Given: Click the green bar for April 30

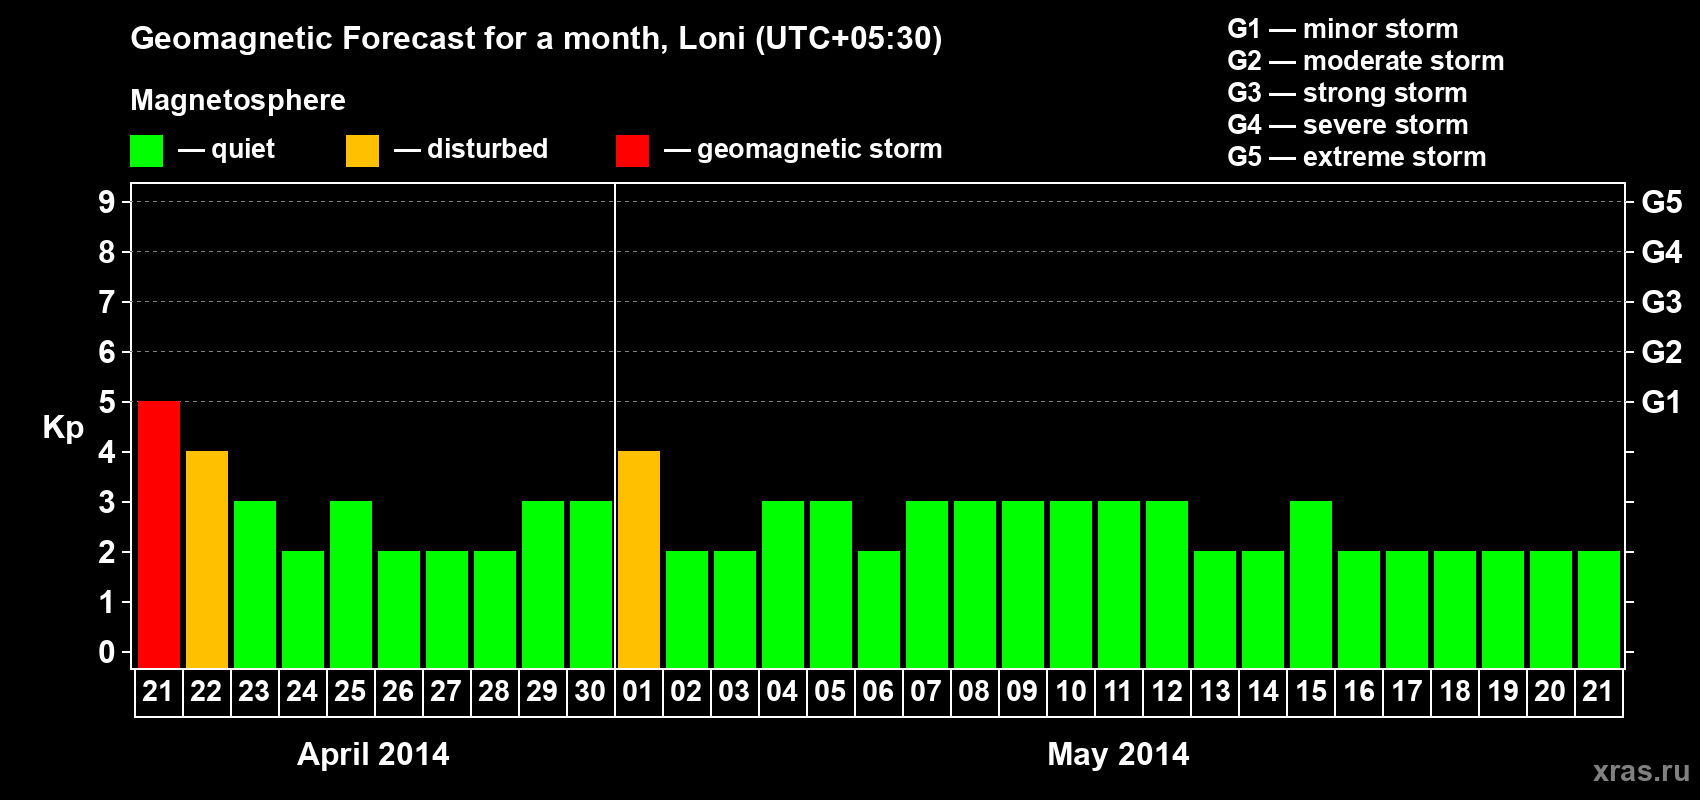Looking at the screenshot, I should pos(591,585).
